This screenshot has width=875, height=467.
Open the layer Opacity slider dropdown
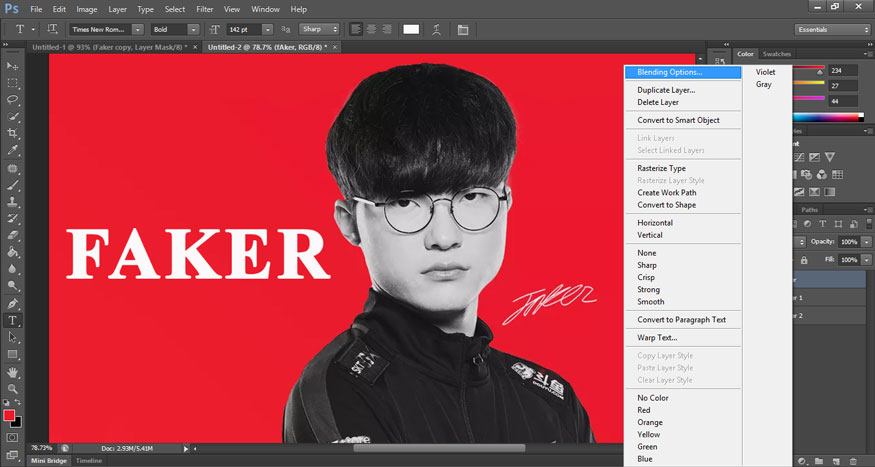(x=866, y=242)
